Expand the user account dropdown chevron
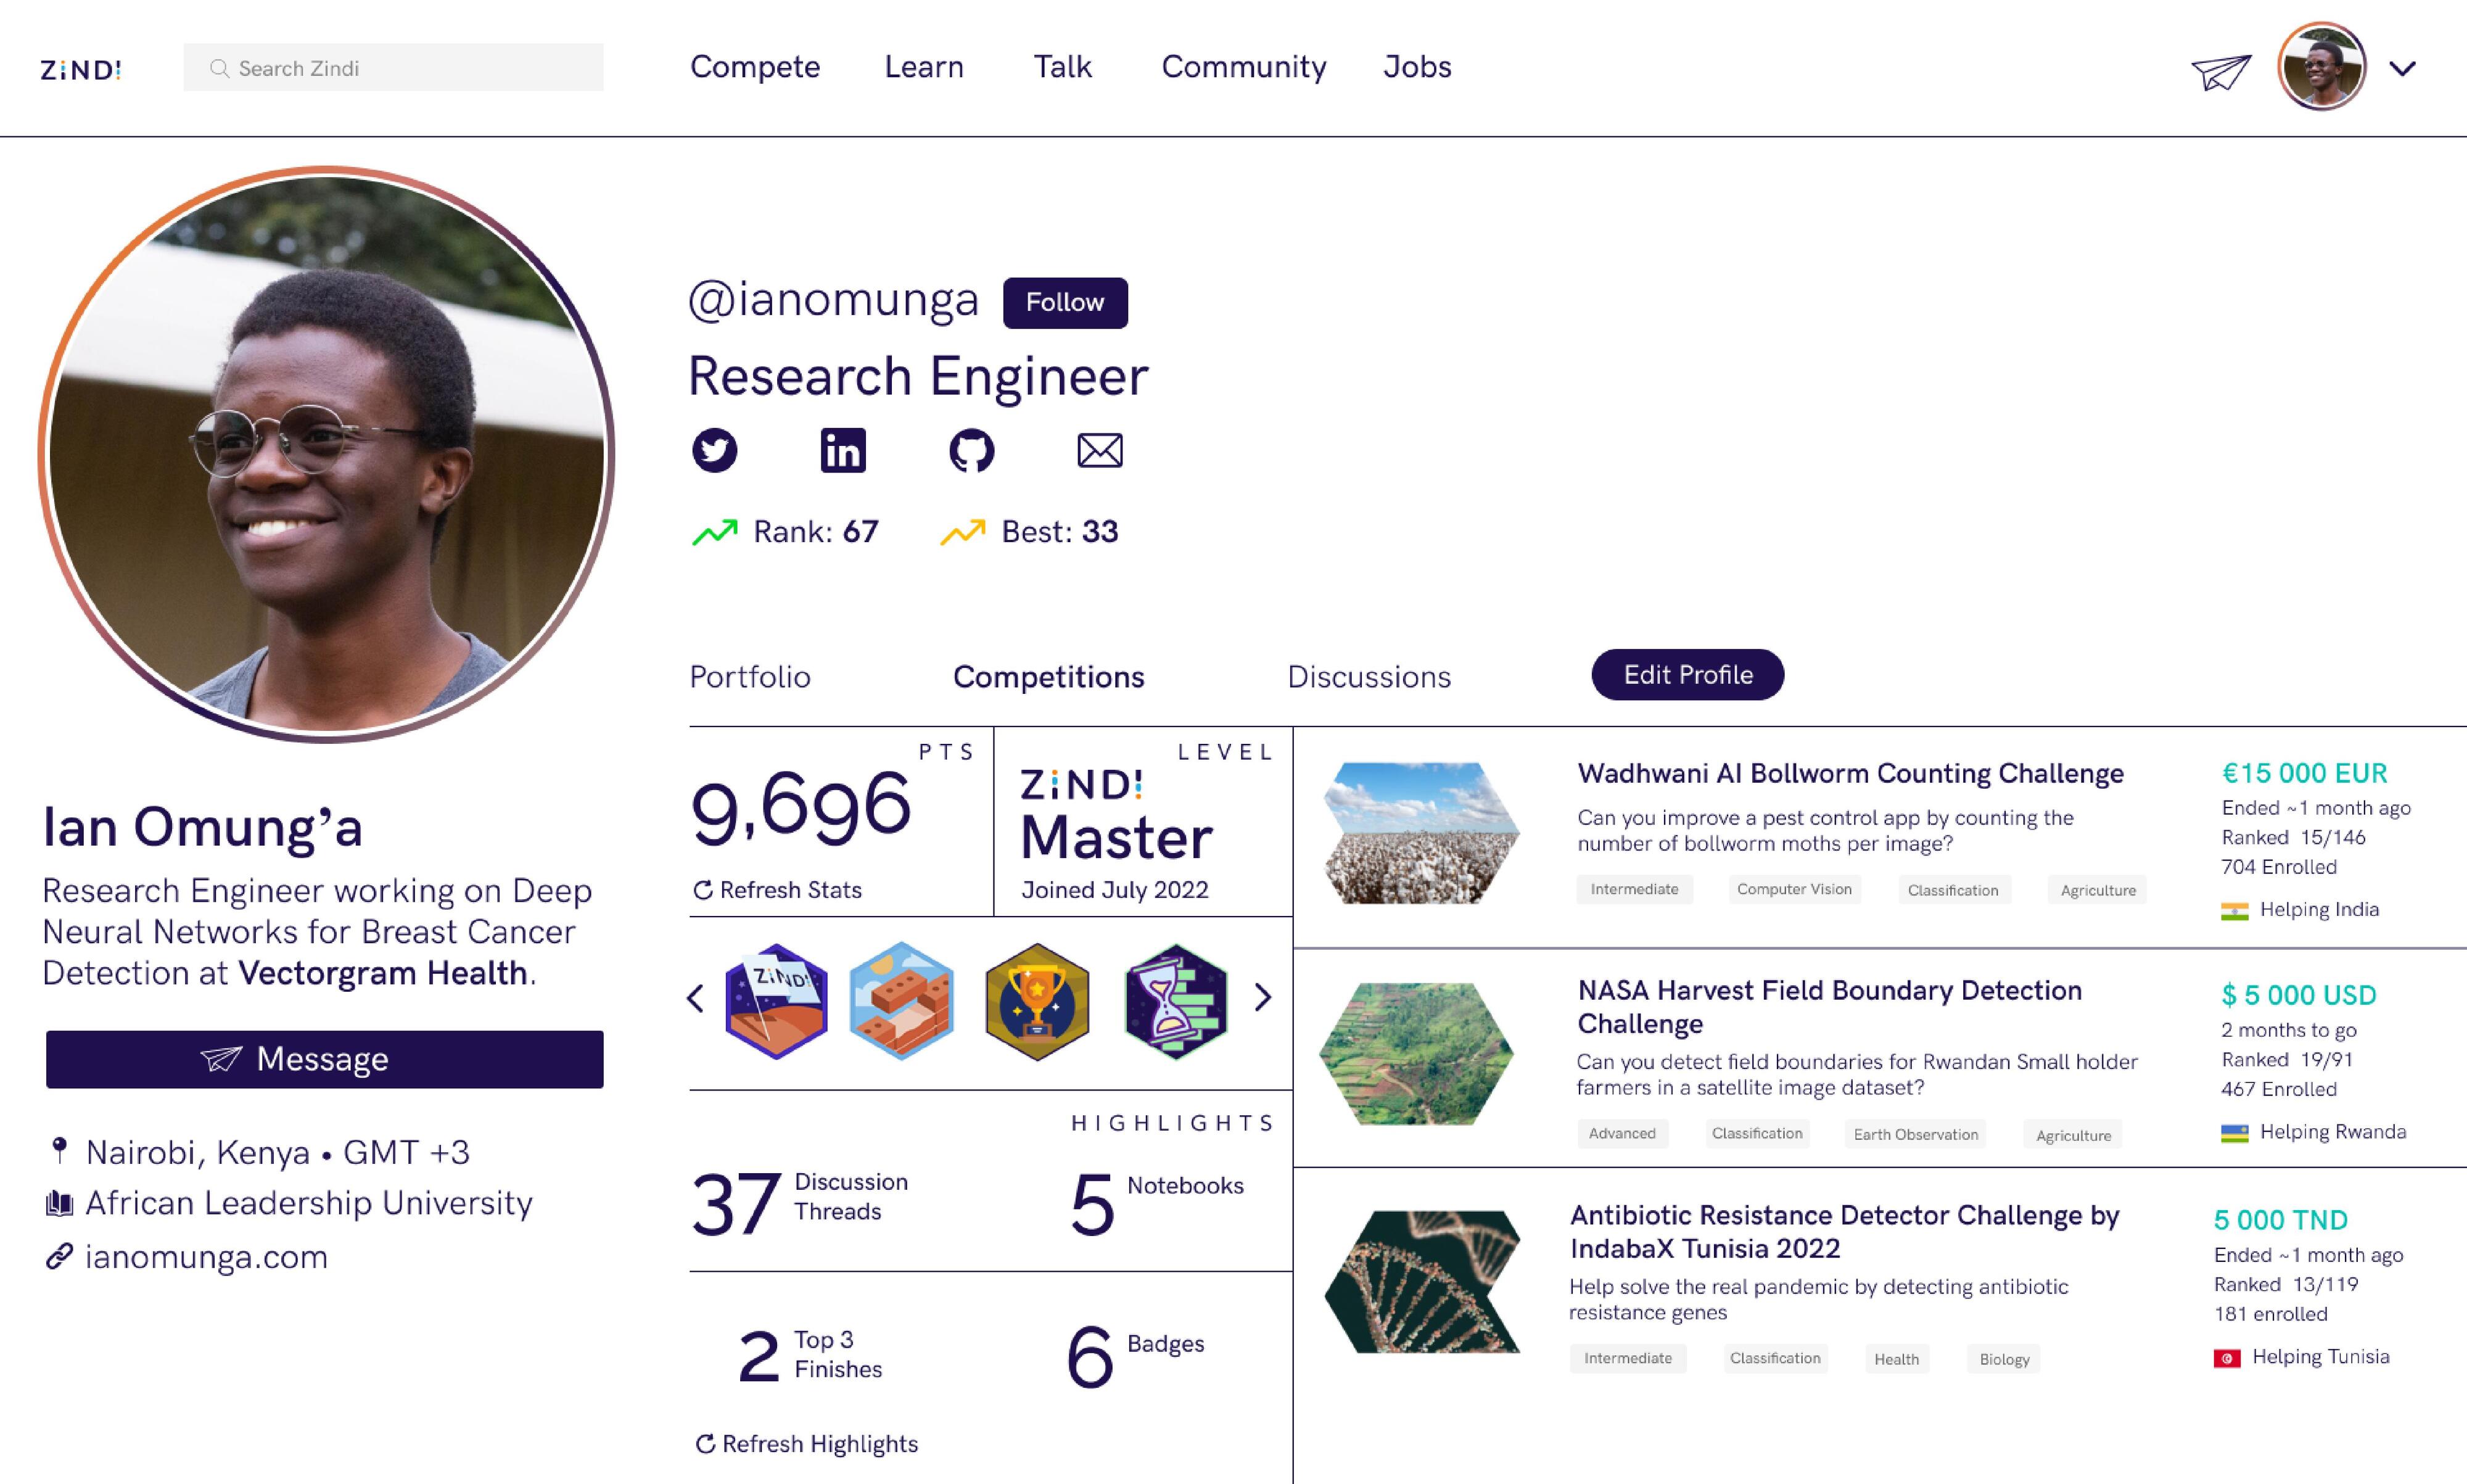The height and width of the screenshot is (1484, 2467). [x=2403, y=69]
